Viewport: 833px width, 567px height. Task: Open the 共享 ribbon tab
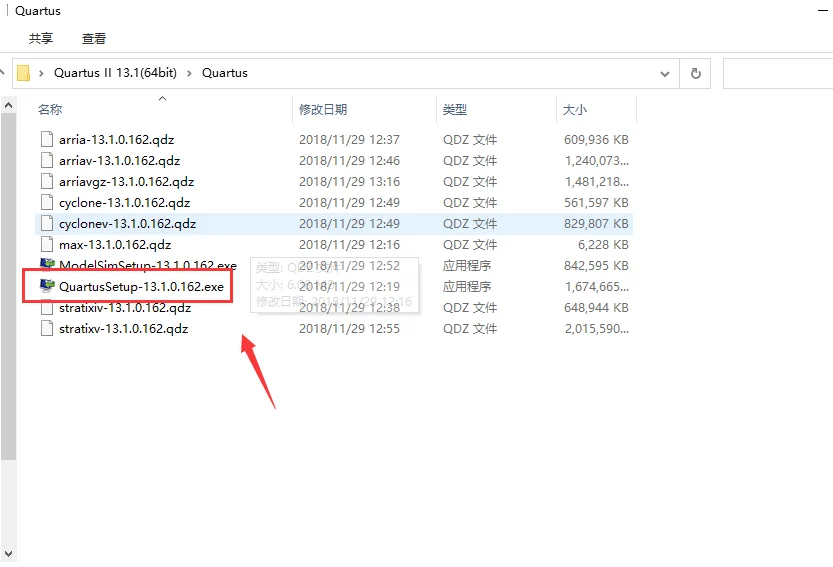click(41, 38)
